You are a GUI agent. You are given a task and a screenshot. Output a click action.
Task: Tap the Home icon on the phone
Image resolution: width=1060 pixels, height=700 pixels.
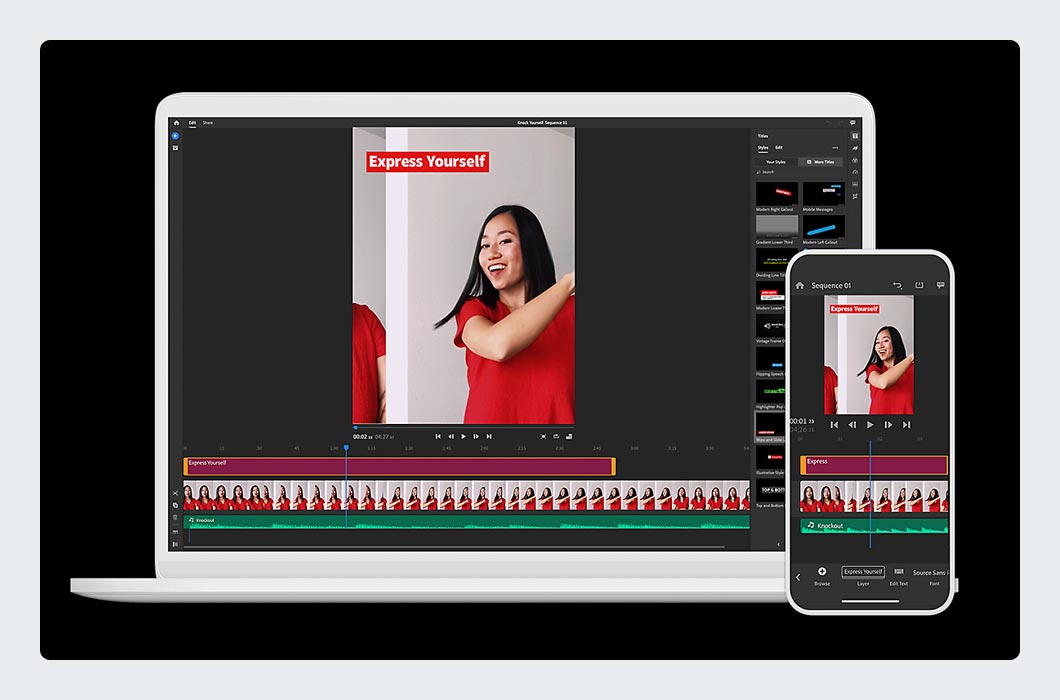coord(800,285)
